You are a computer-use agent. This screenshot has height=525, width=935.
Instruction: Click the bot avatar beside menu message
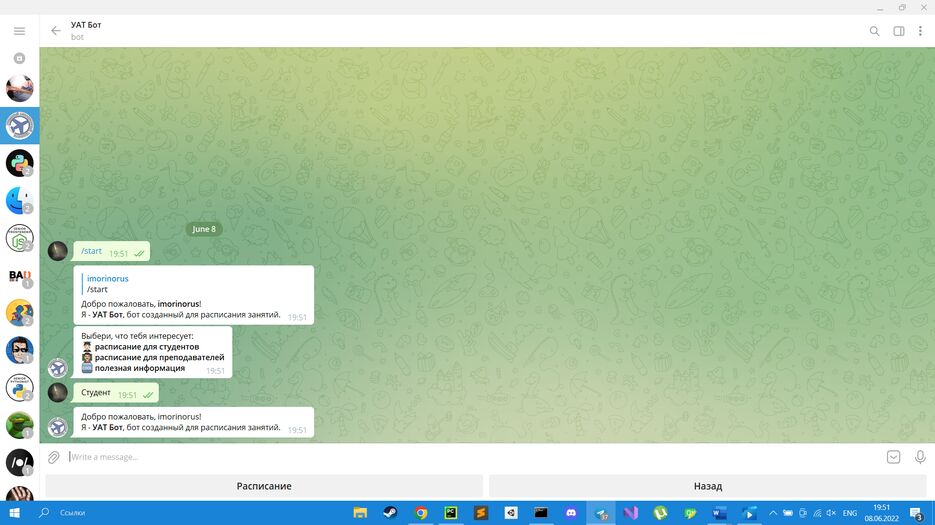[58, 368]
